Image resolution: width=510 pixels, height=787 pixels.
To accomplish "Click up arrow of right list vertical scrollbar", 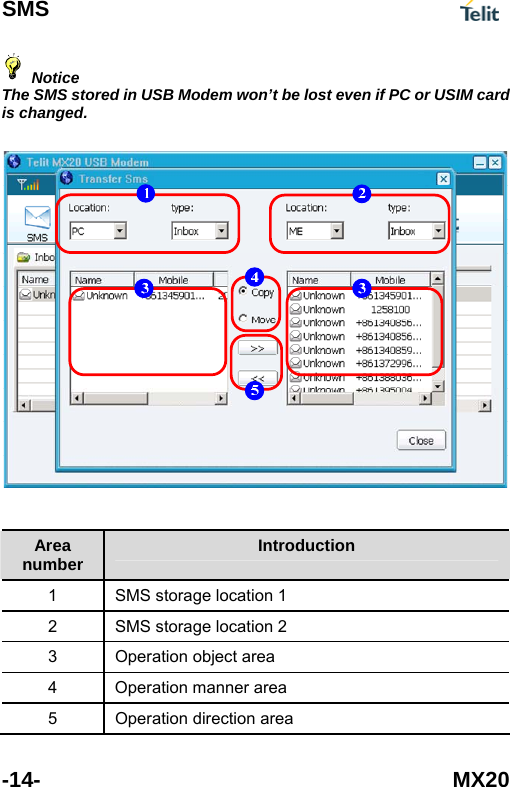I will pyautogui.click(x=438, y=278).
